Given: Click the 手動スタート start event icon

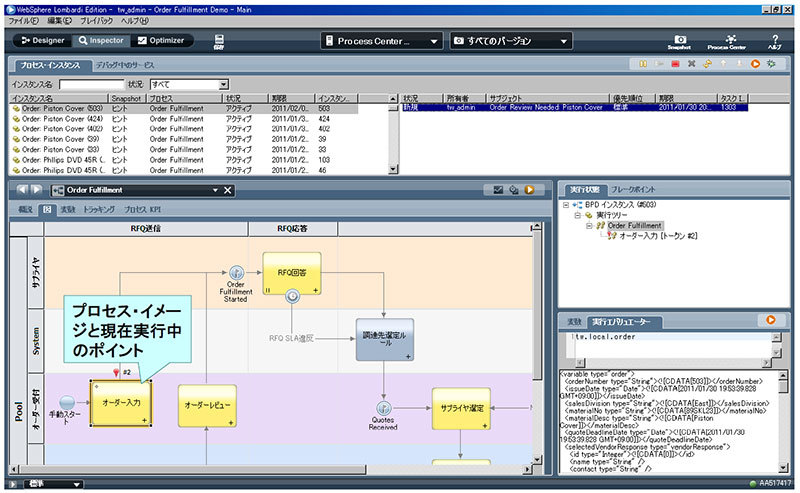Looking at the screenshot, I should (67, 403).
